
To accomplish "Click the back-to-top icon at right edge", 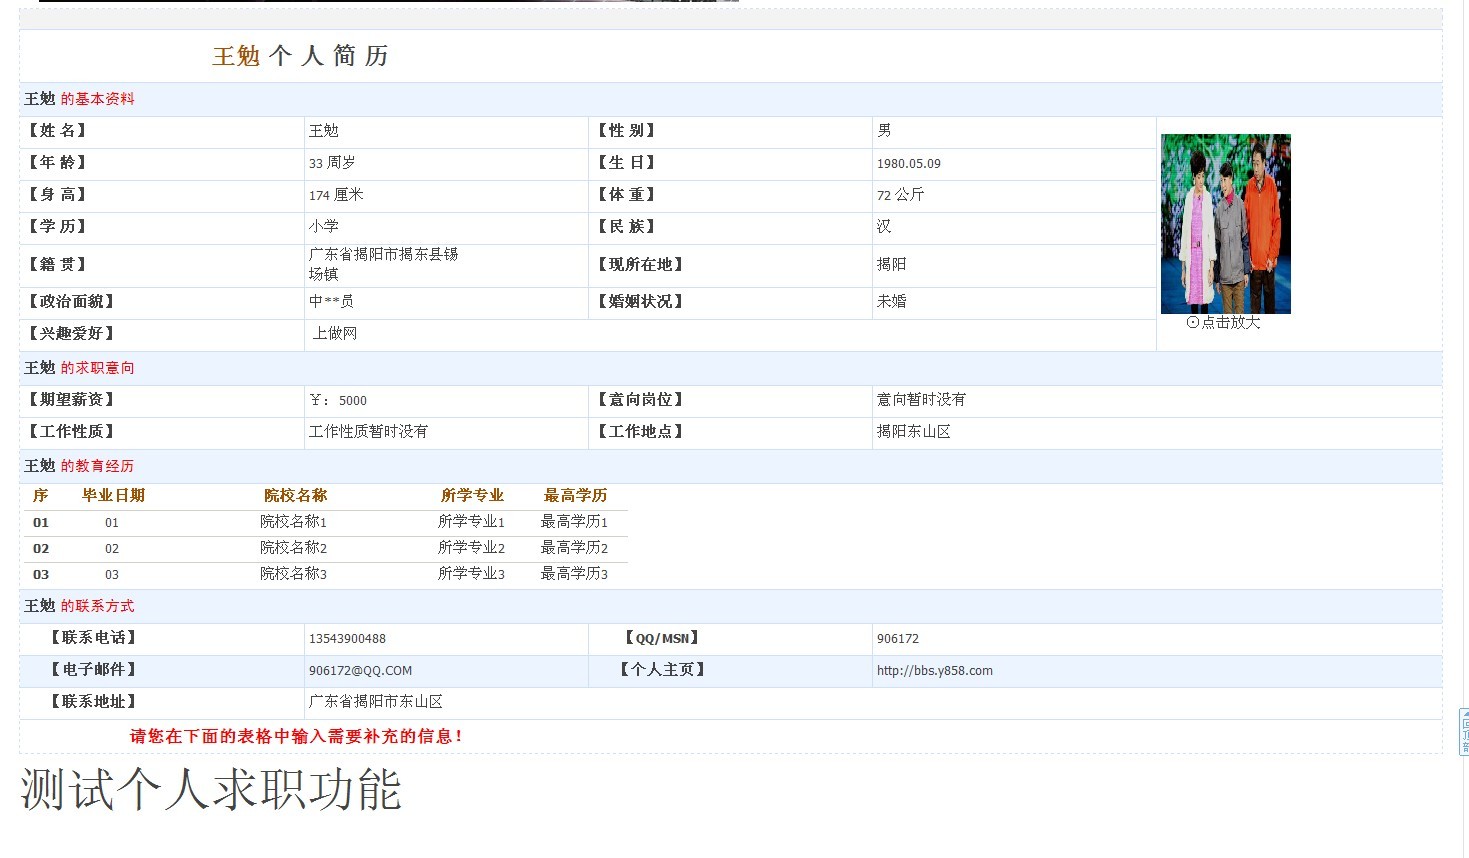I will [x=1464, y=731].
